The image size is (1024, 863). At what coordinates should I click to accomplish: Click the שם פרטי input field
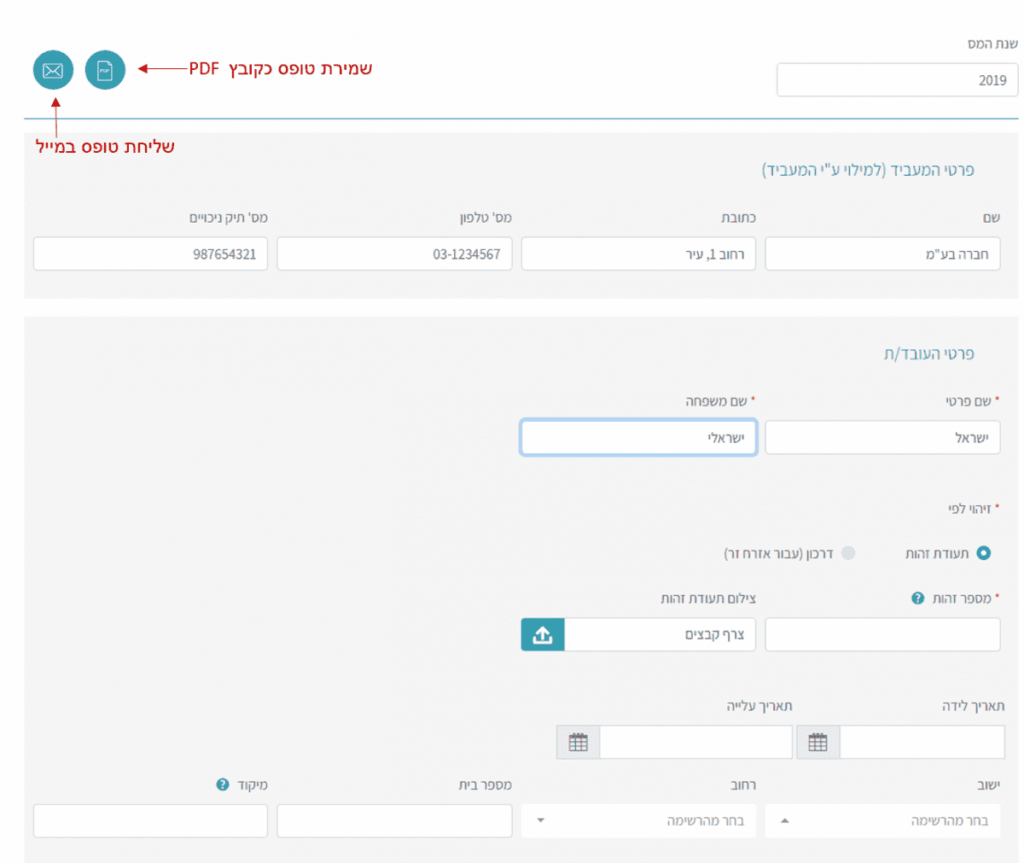pyautogui.click(x=883, y=438)
